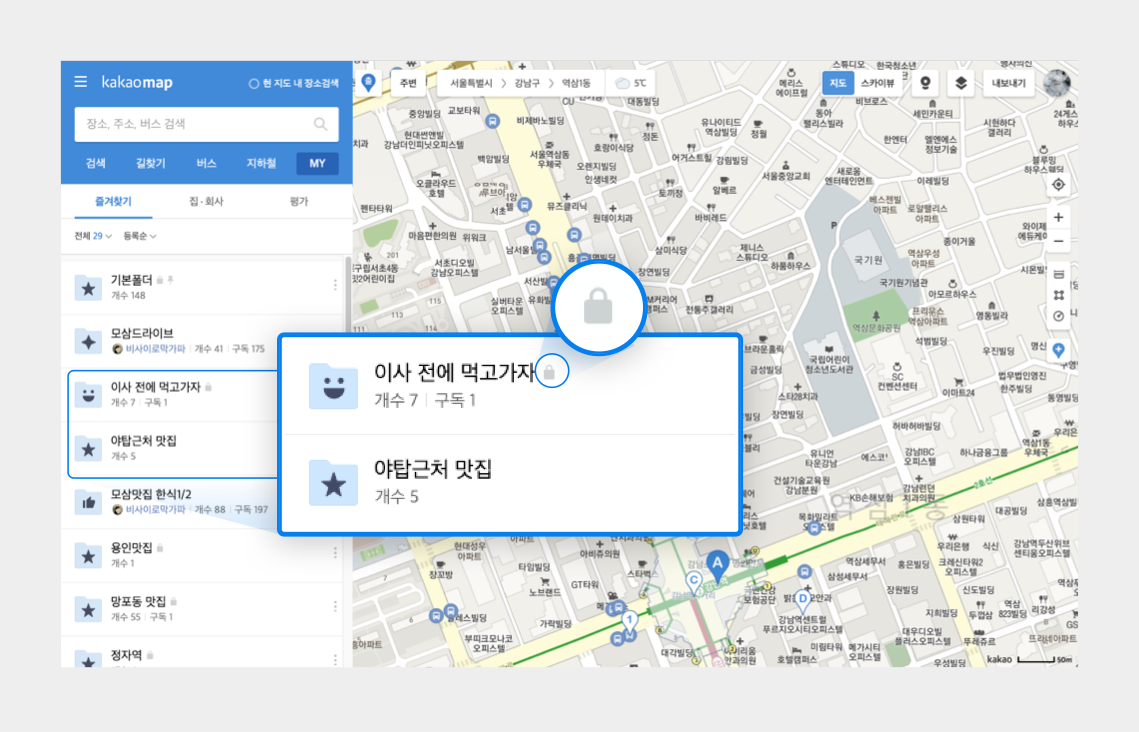This screenshot has height=732, width=1139.
Task: Click map marker A
Action: click(718, 564)
